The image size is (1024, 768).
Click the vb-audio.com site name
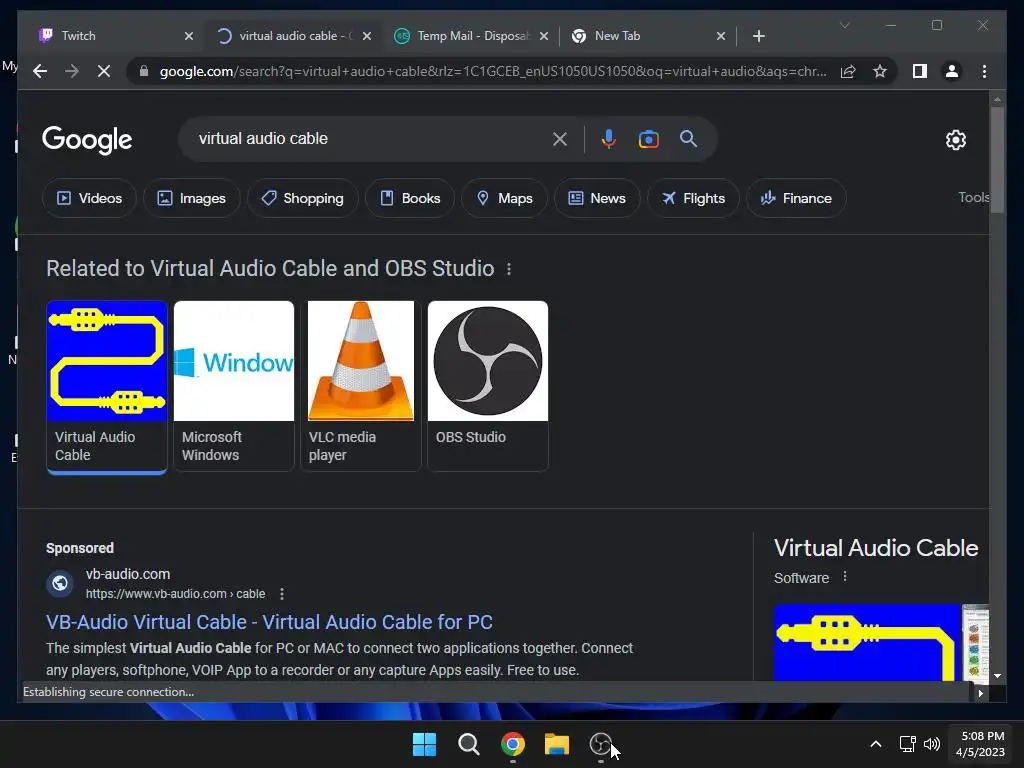[128, 574]
